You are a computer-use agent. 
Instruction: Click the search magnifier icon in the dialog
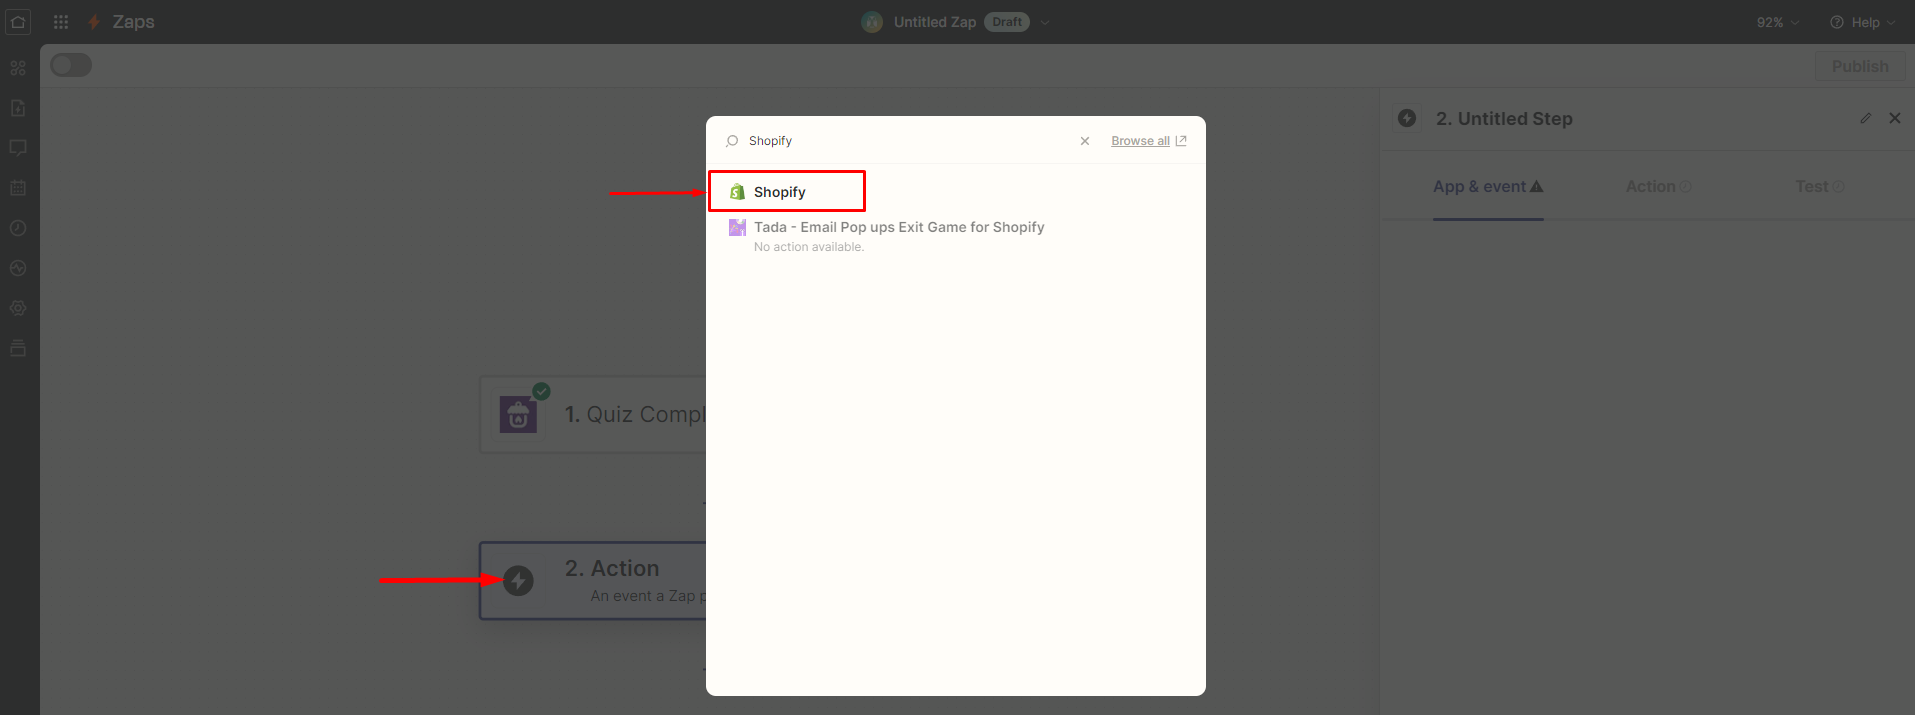pyautogui.click(x=732, y=141)
